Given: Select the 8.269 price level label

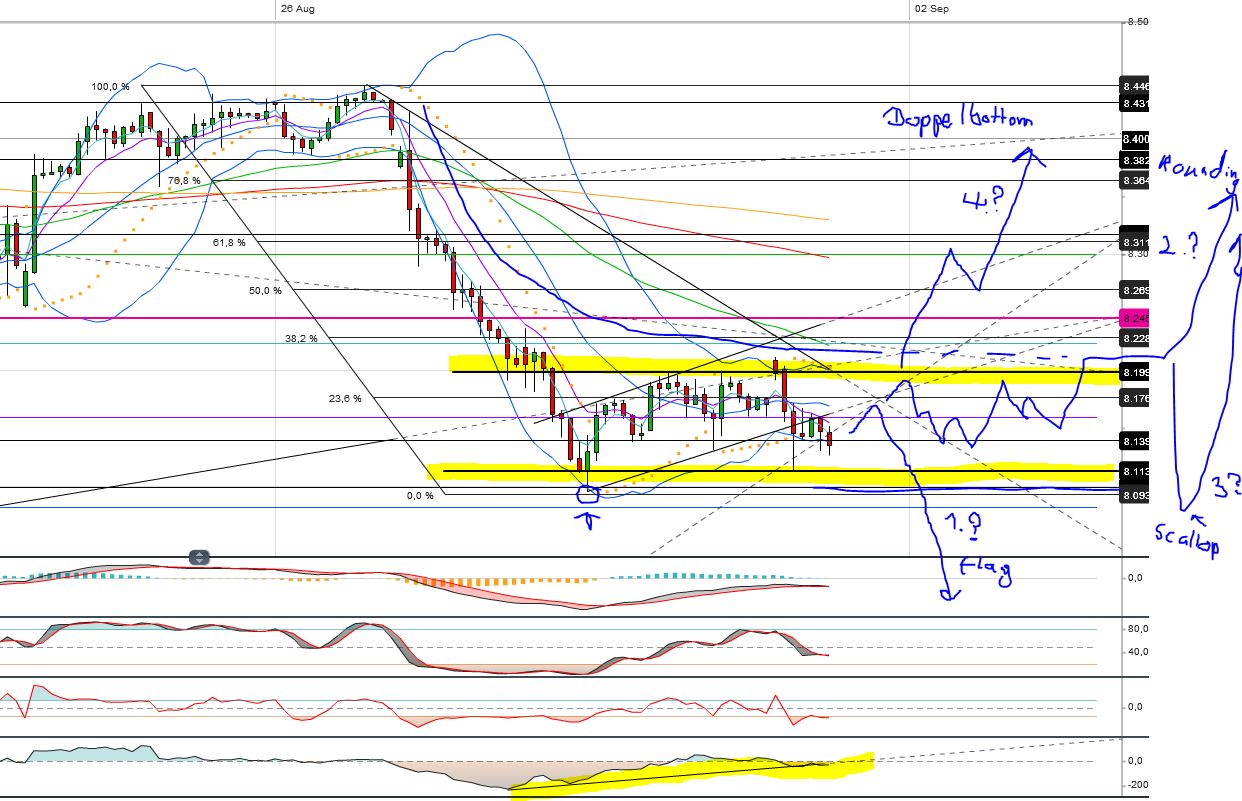Looking at the screenshot, I should 1134,291.
